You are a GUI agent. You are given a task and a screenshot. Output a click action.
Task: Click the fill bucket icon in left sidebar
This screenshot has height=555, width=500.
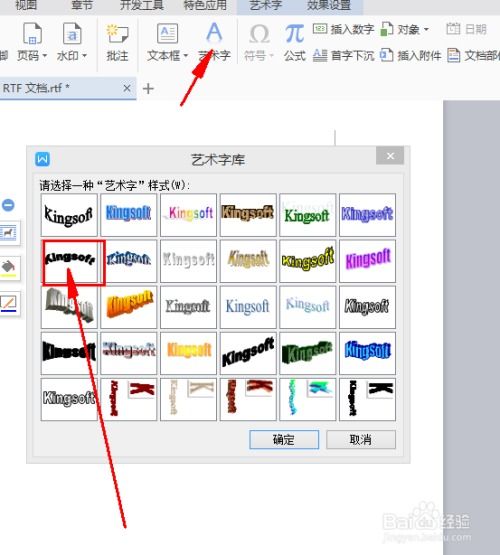click(x=9, y=268)
